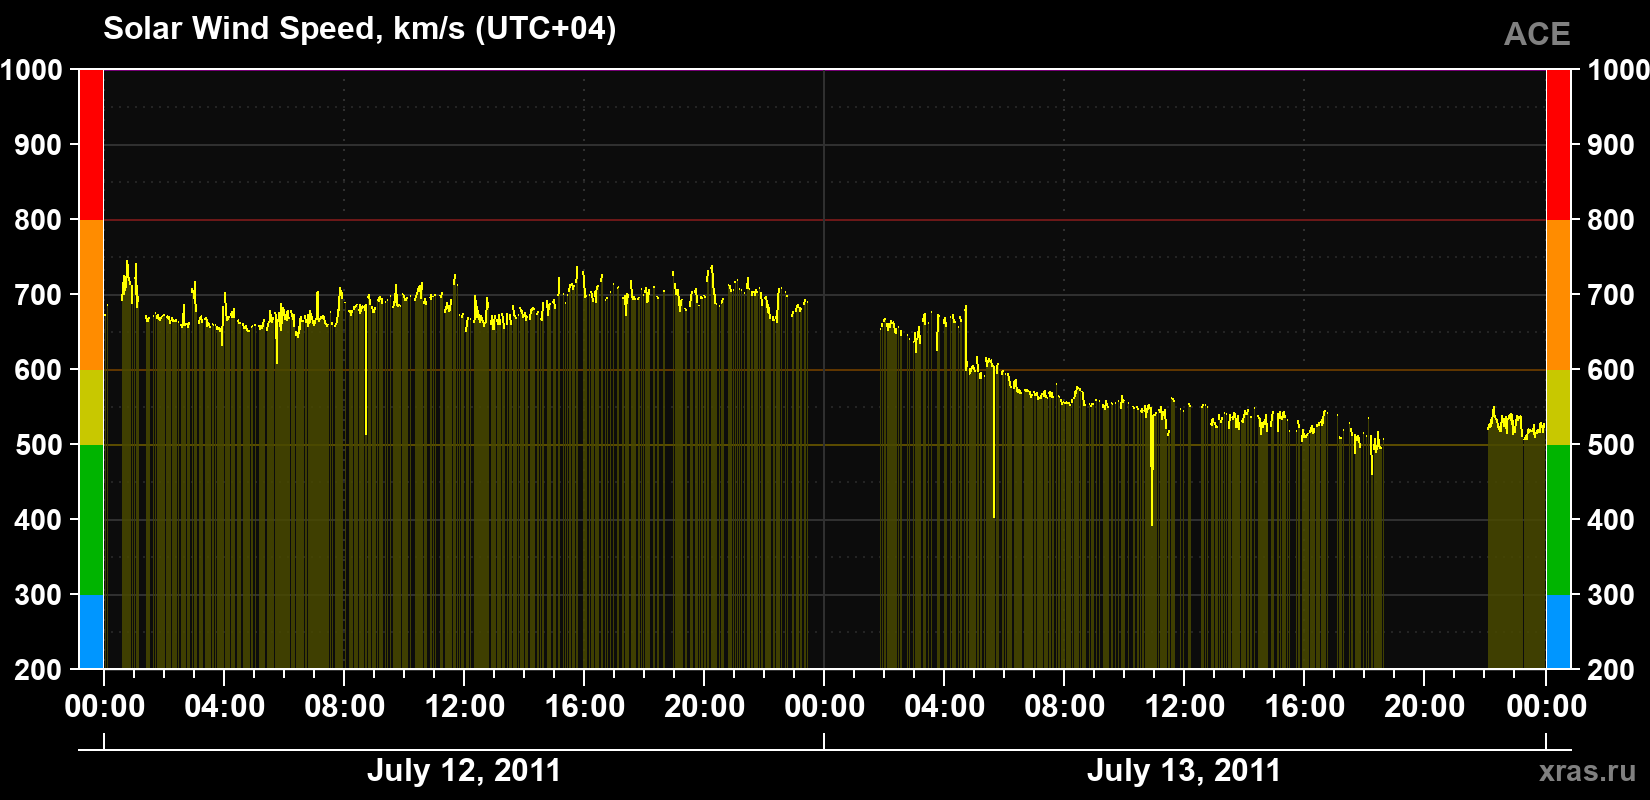Click the blue band on right-hand scale
The height and width of the screenshot is (800, 1650).
click(x=1558, y=632)
